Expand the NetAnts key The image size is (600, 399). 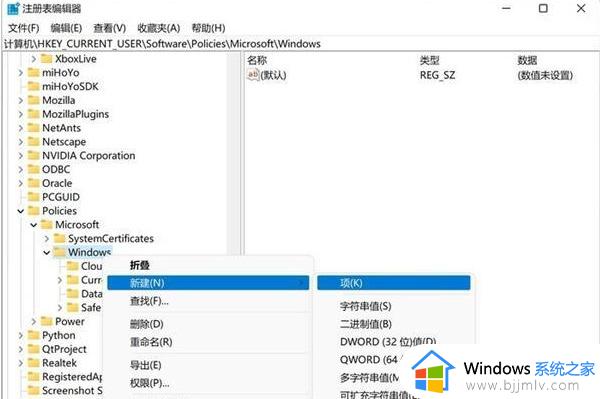tap(21, 128)
